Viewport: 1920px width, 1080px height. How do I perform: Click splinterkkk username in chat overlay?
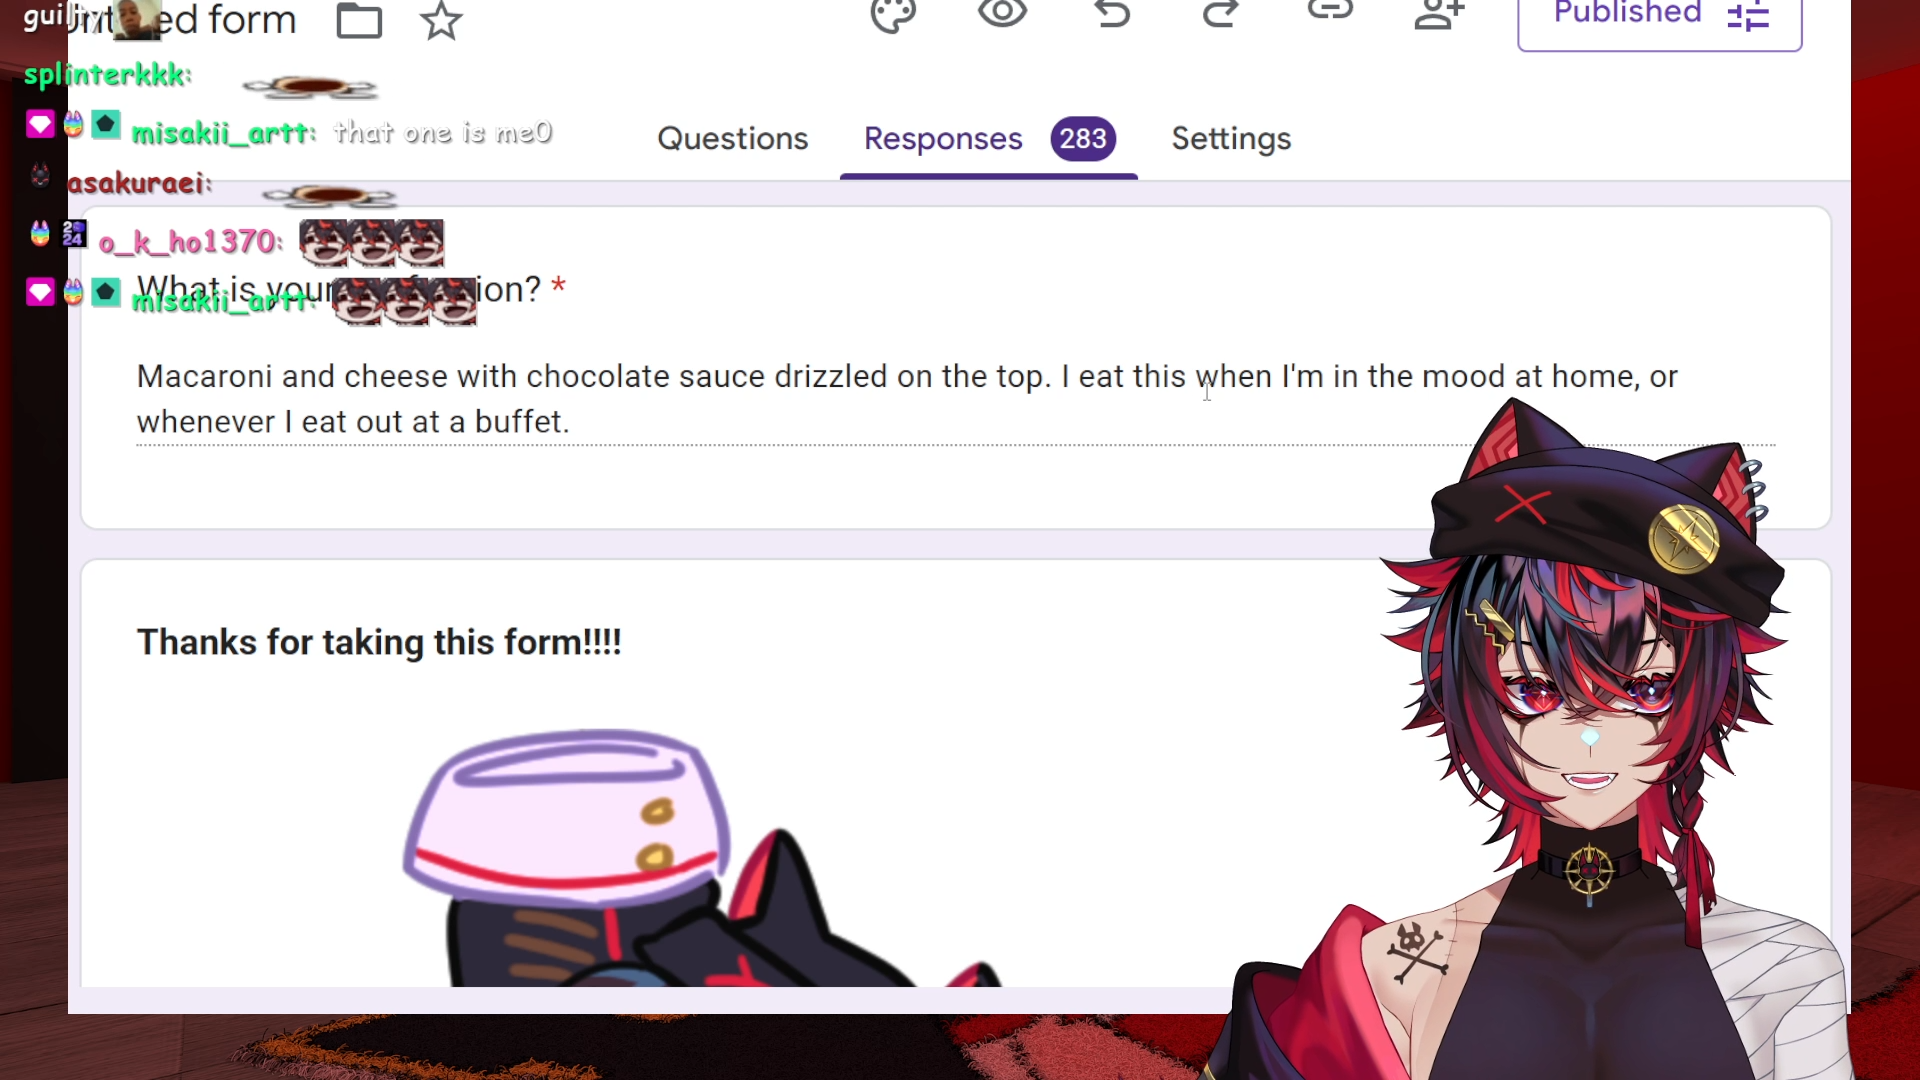pos(107,75)
